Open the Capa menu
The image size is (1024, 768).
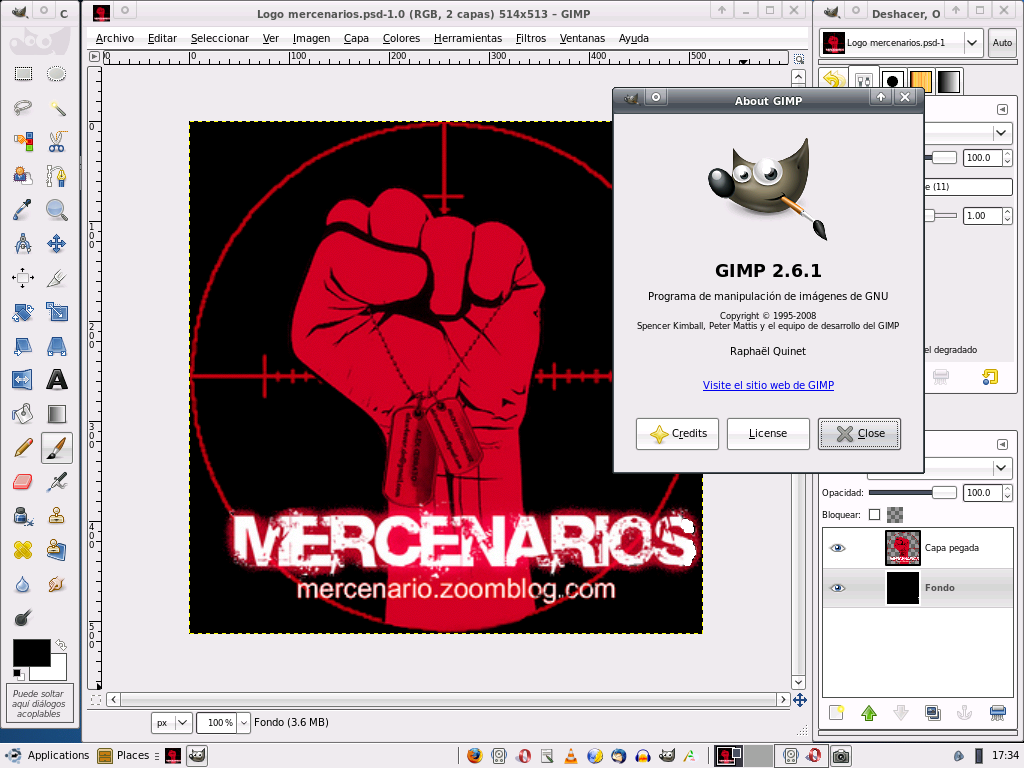357,39
